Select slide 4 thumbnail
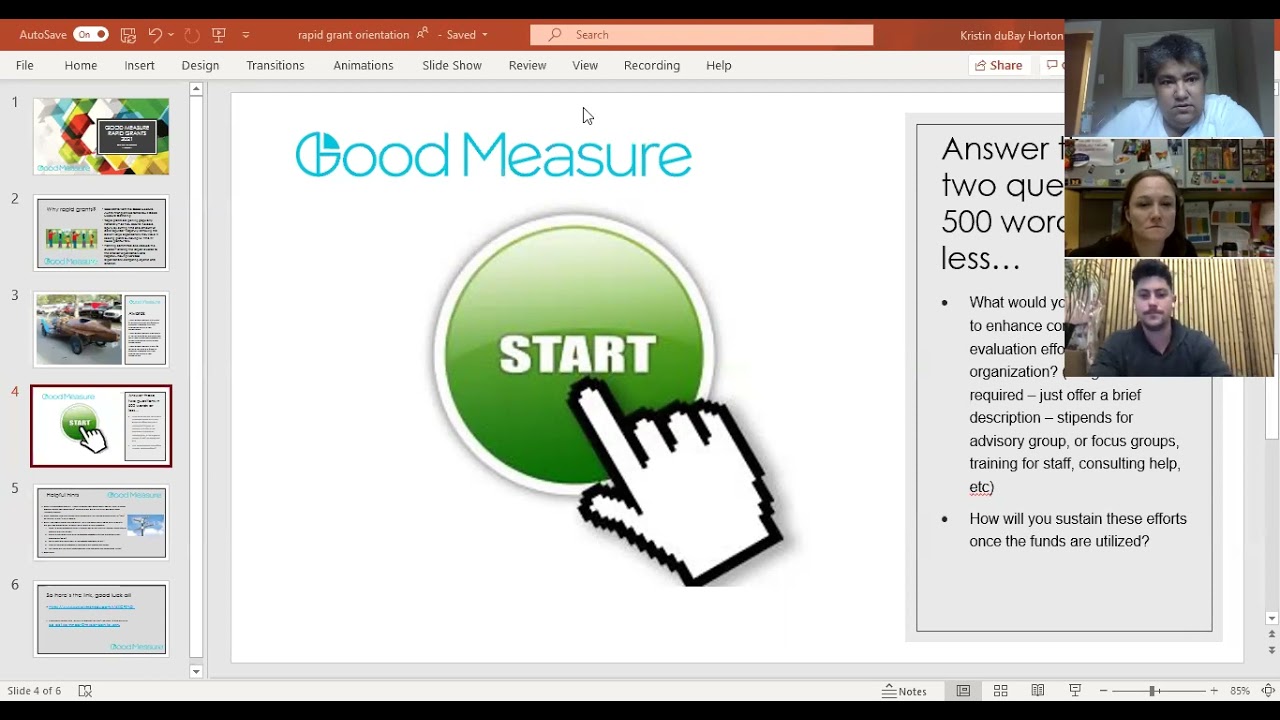Viewport: 1280px width, 720px height. [x=101, y=426]
